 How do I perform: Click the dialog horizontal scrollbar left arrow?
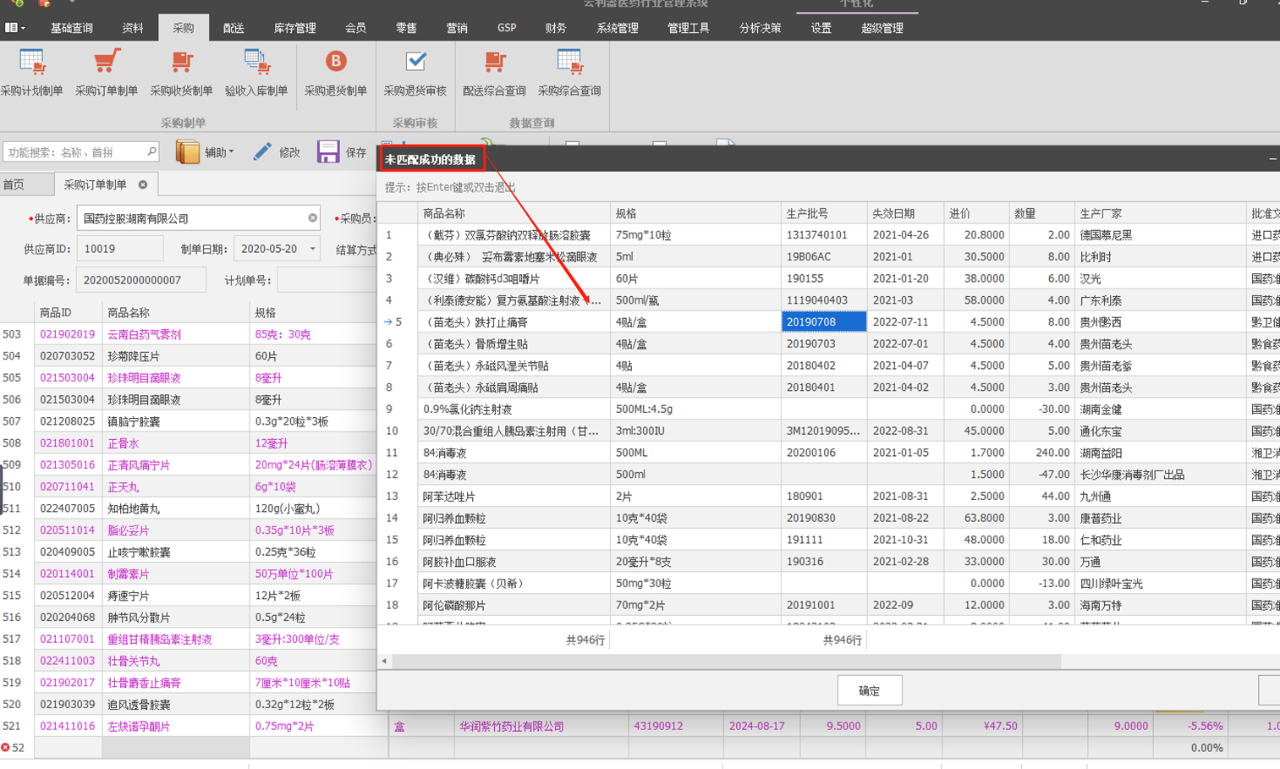pos(384,661)
